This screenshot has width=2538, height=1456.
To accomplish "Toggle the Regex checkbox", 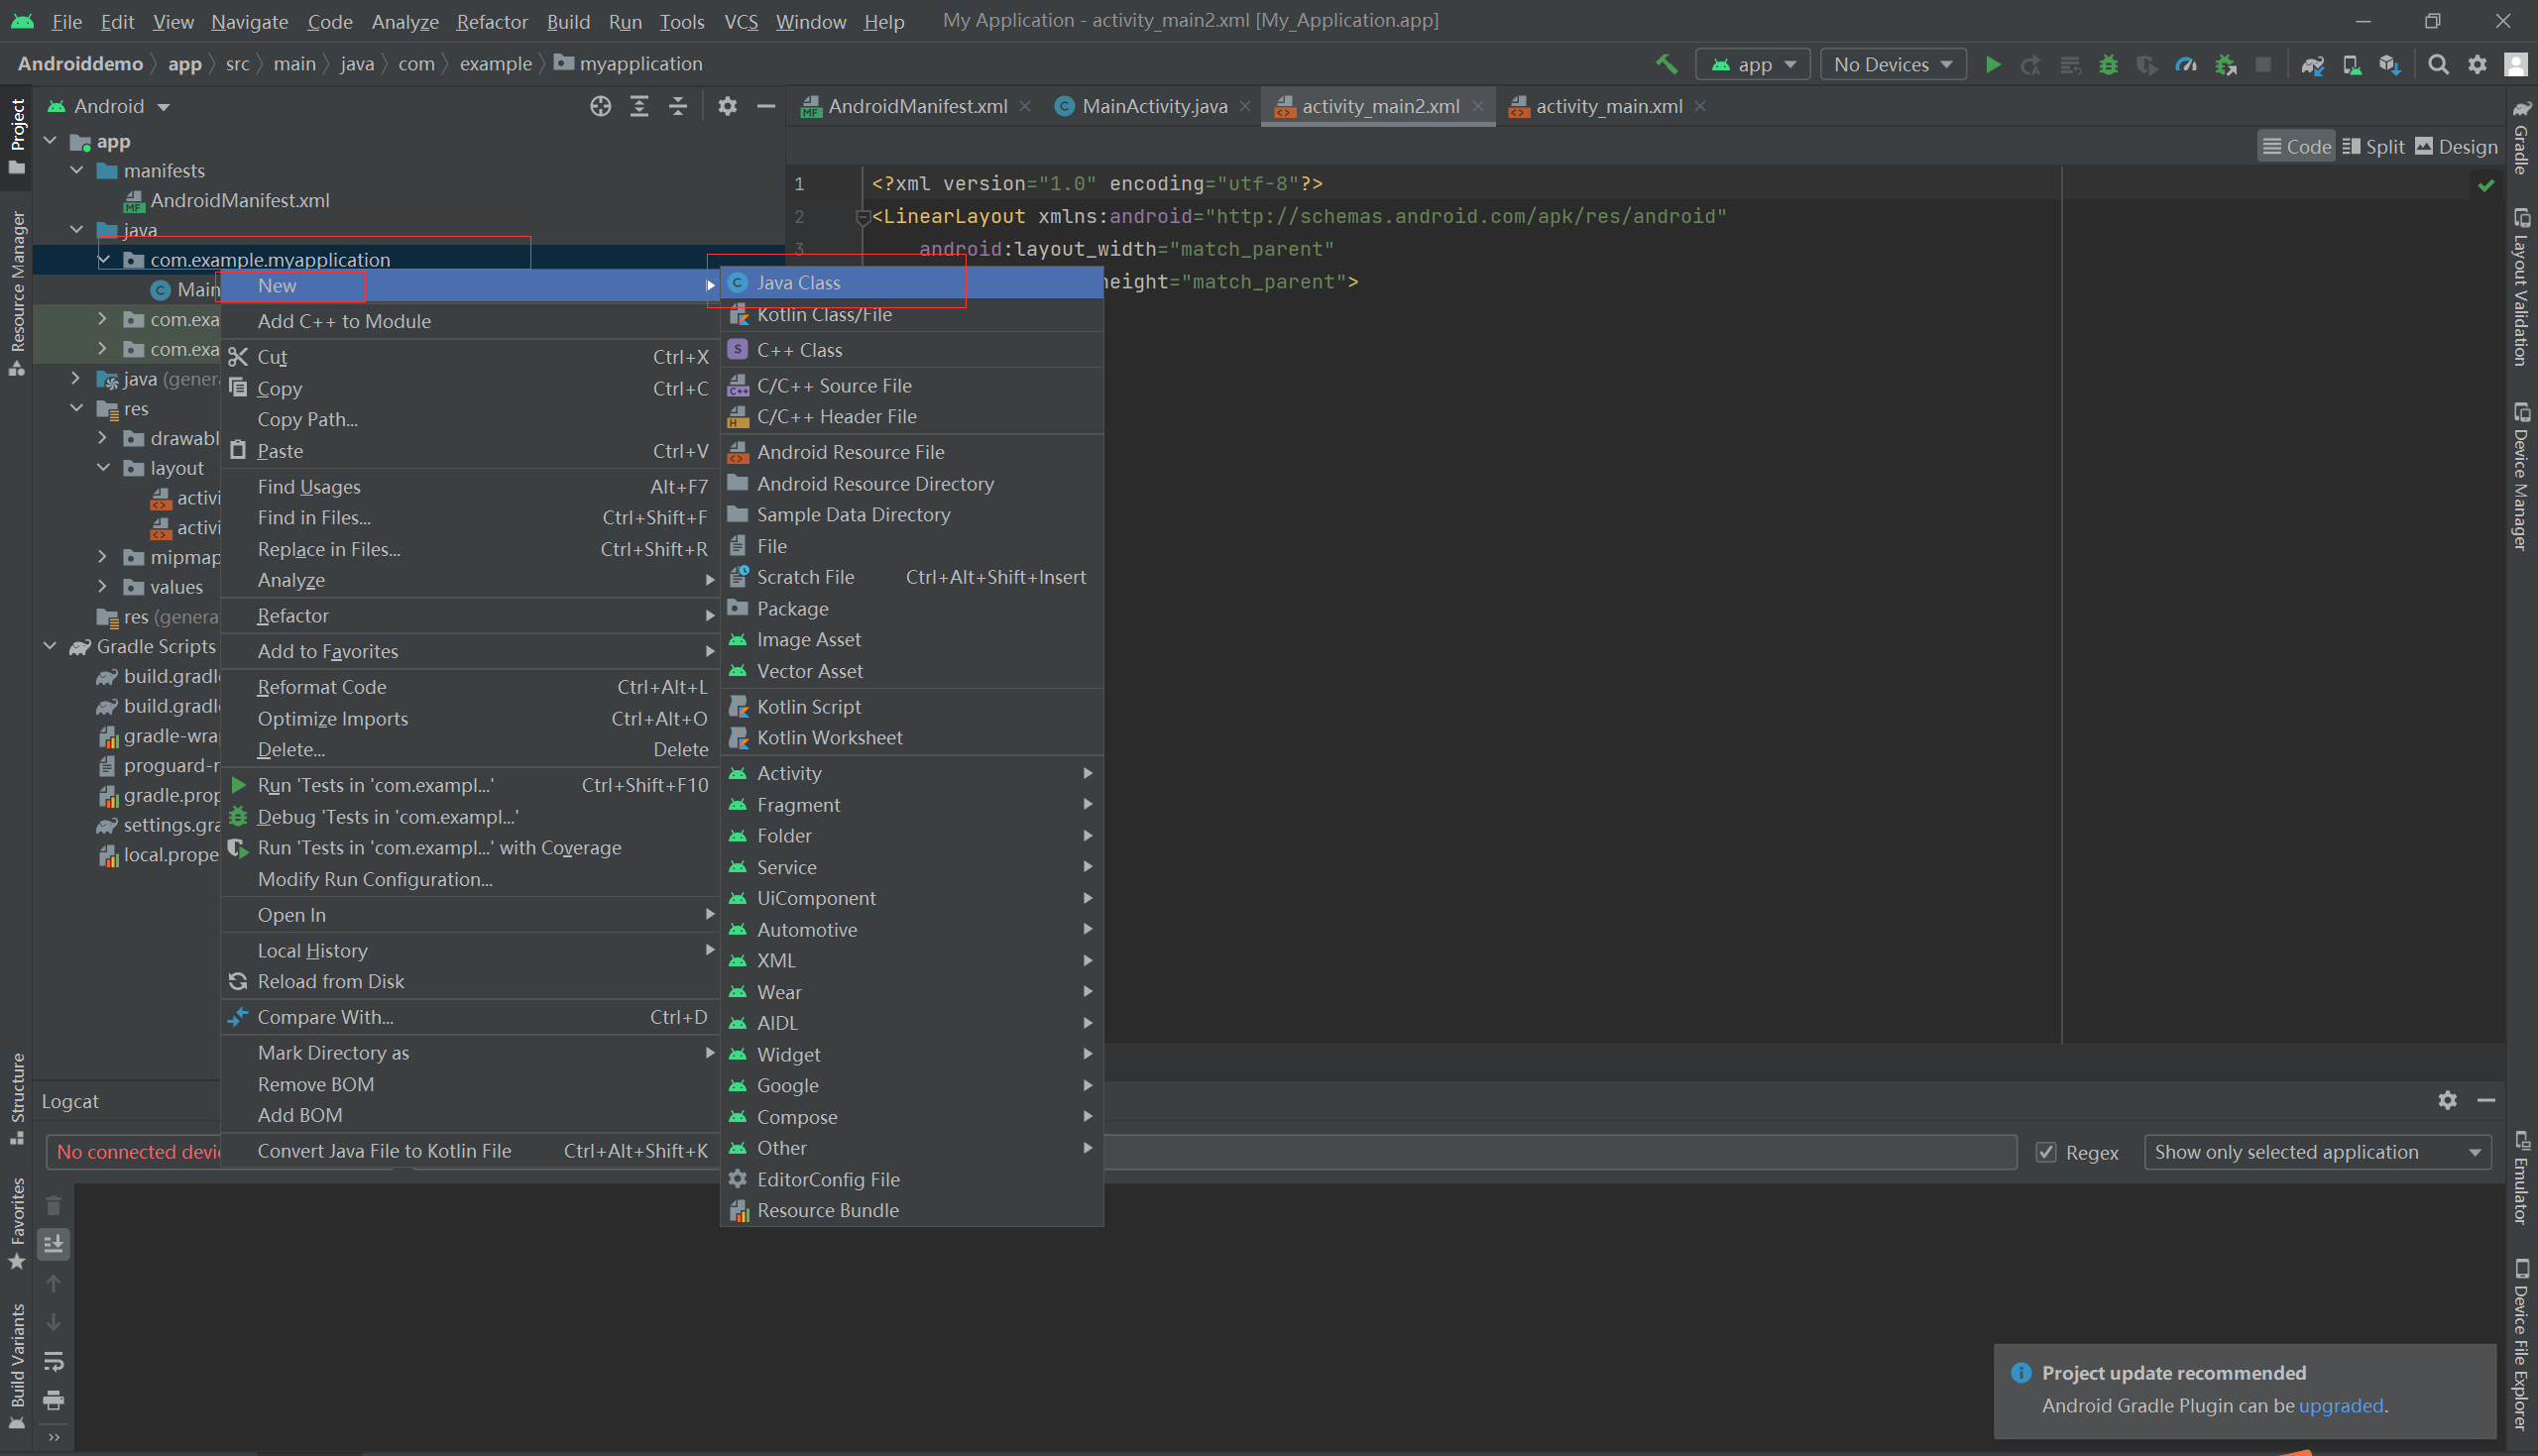I will 2046,1152.
